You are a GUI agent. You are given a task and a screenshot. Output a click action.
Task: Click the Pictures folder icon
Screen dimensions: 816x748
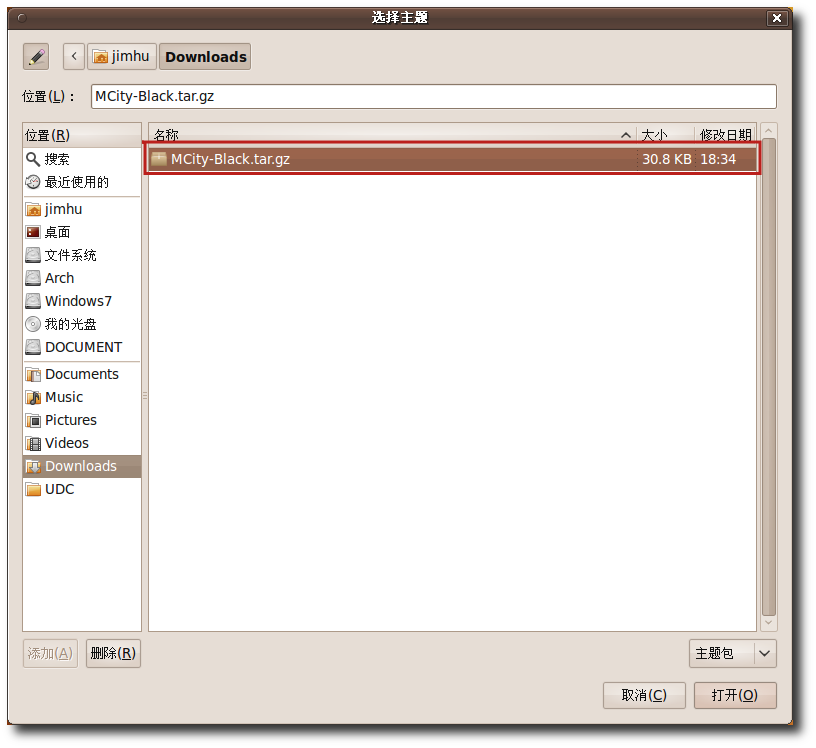(33, 420)
